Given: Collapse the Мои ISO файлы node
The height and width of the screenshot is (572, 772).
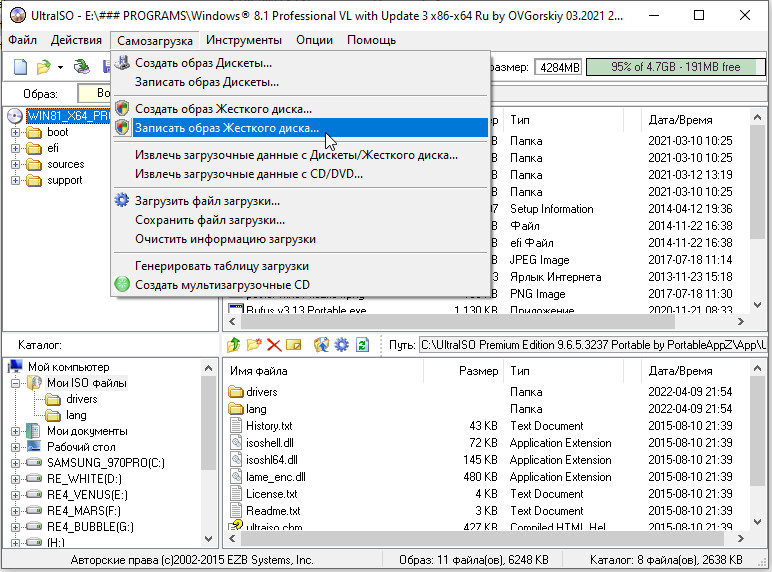Looking at the screenshot, I should coord(15,383).
